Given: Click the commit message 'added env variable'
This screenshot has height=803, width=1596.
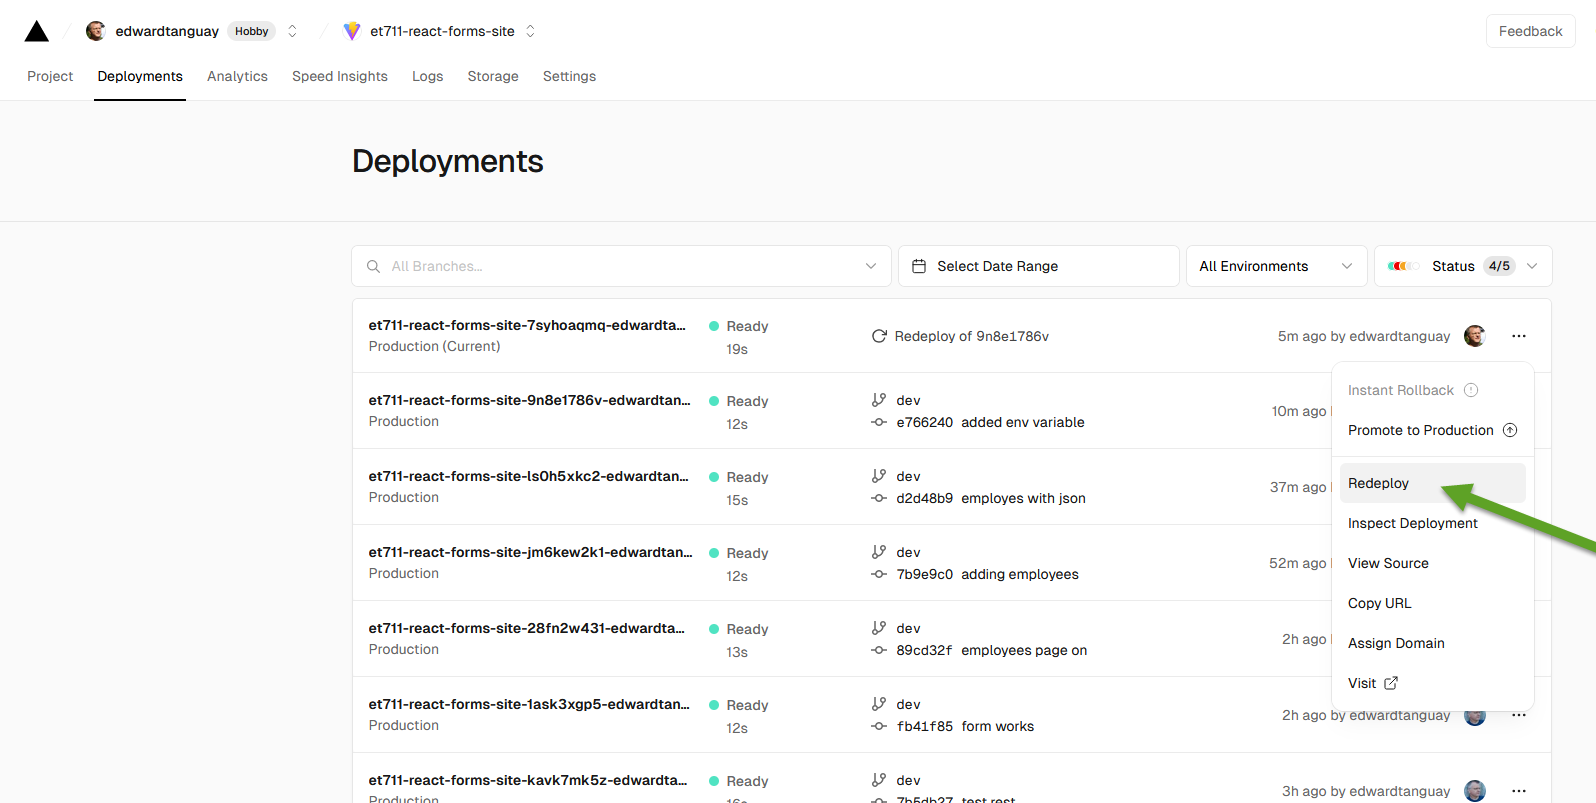Looking at the screenshot, I should tap(1023, 422).
